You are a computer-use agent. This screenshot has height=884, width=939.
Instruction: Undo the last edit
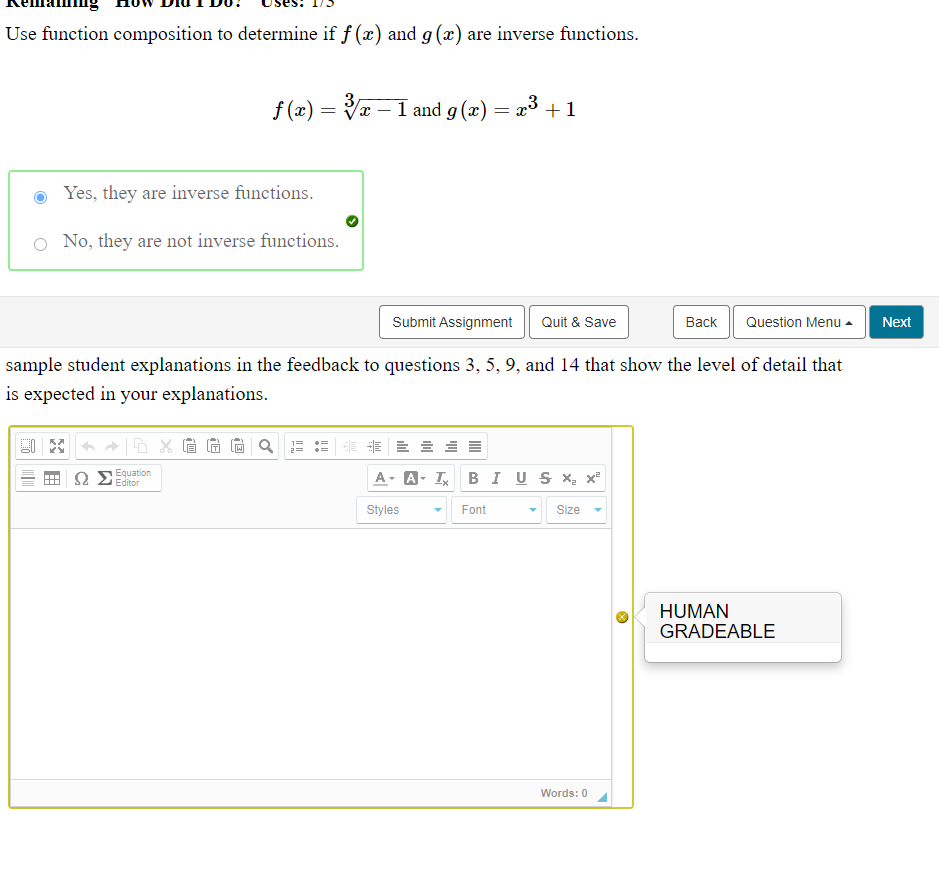[x=88, y=446]
